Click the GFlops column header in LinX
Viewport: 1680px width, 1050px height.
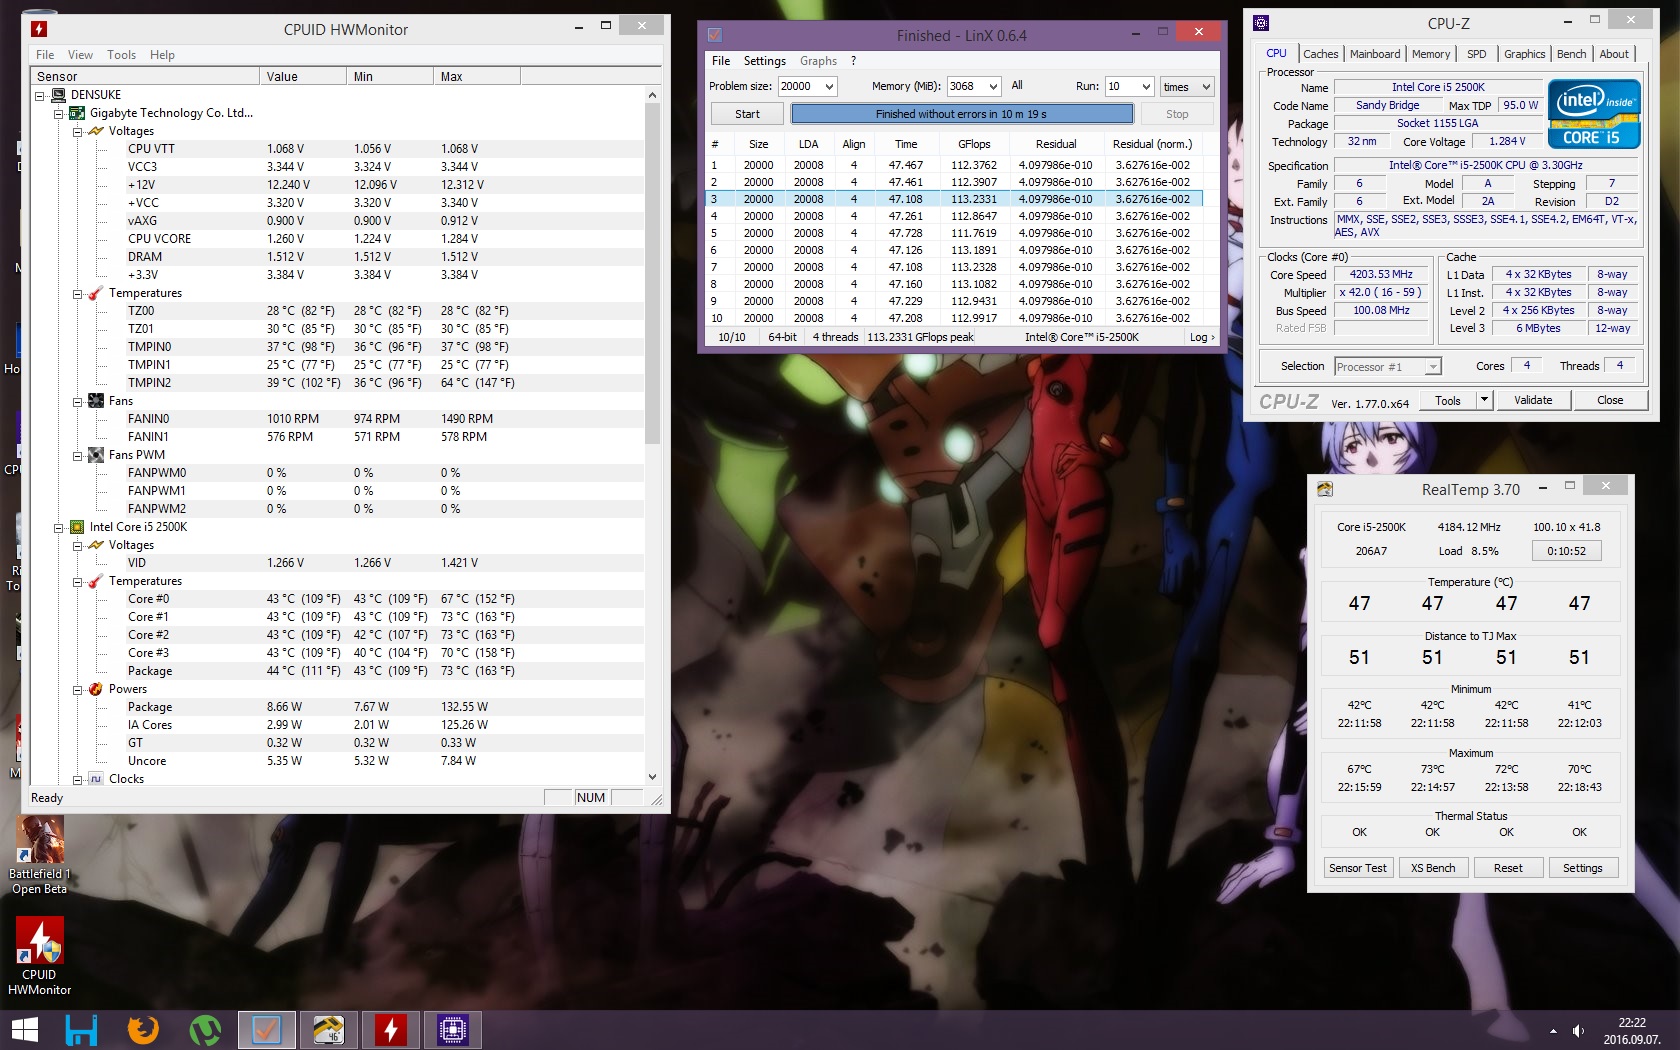click(x=974, y=144)
